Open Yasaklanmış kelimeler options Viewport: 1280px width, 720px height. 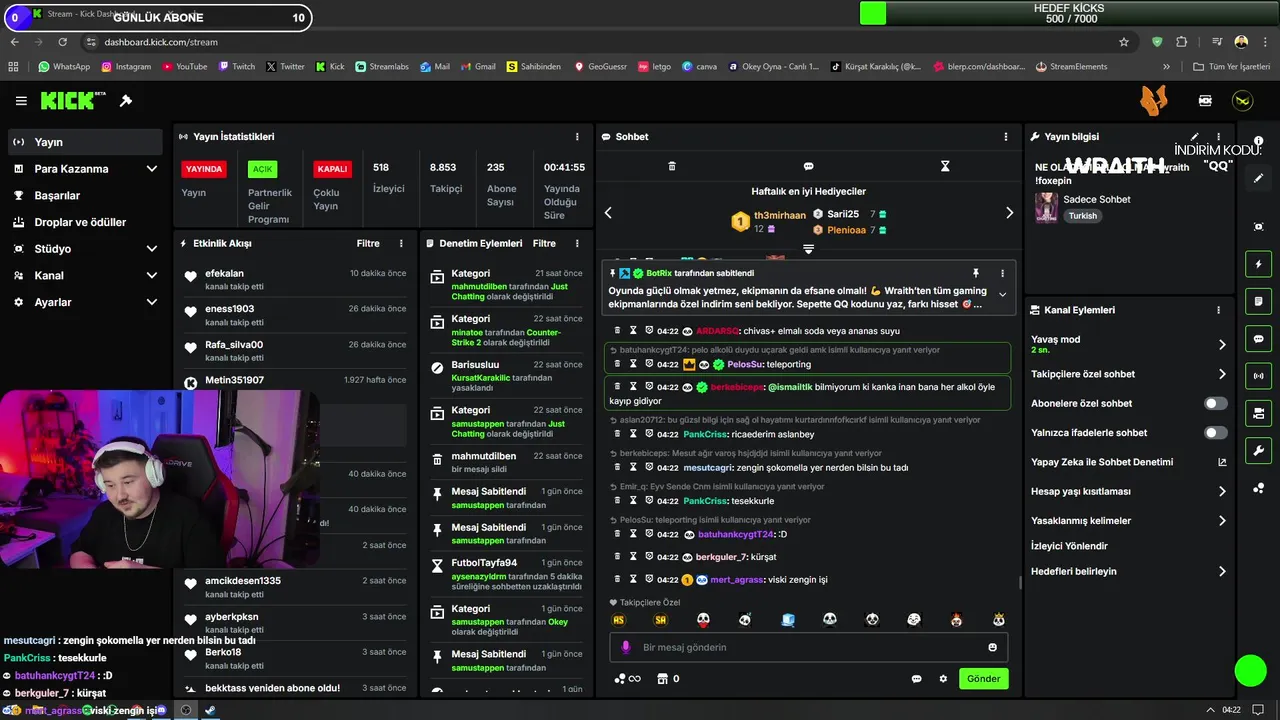click(1128, 521)
